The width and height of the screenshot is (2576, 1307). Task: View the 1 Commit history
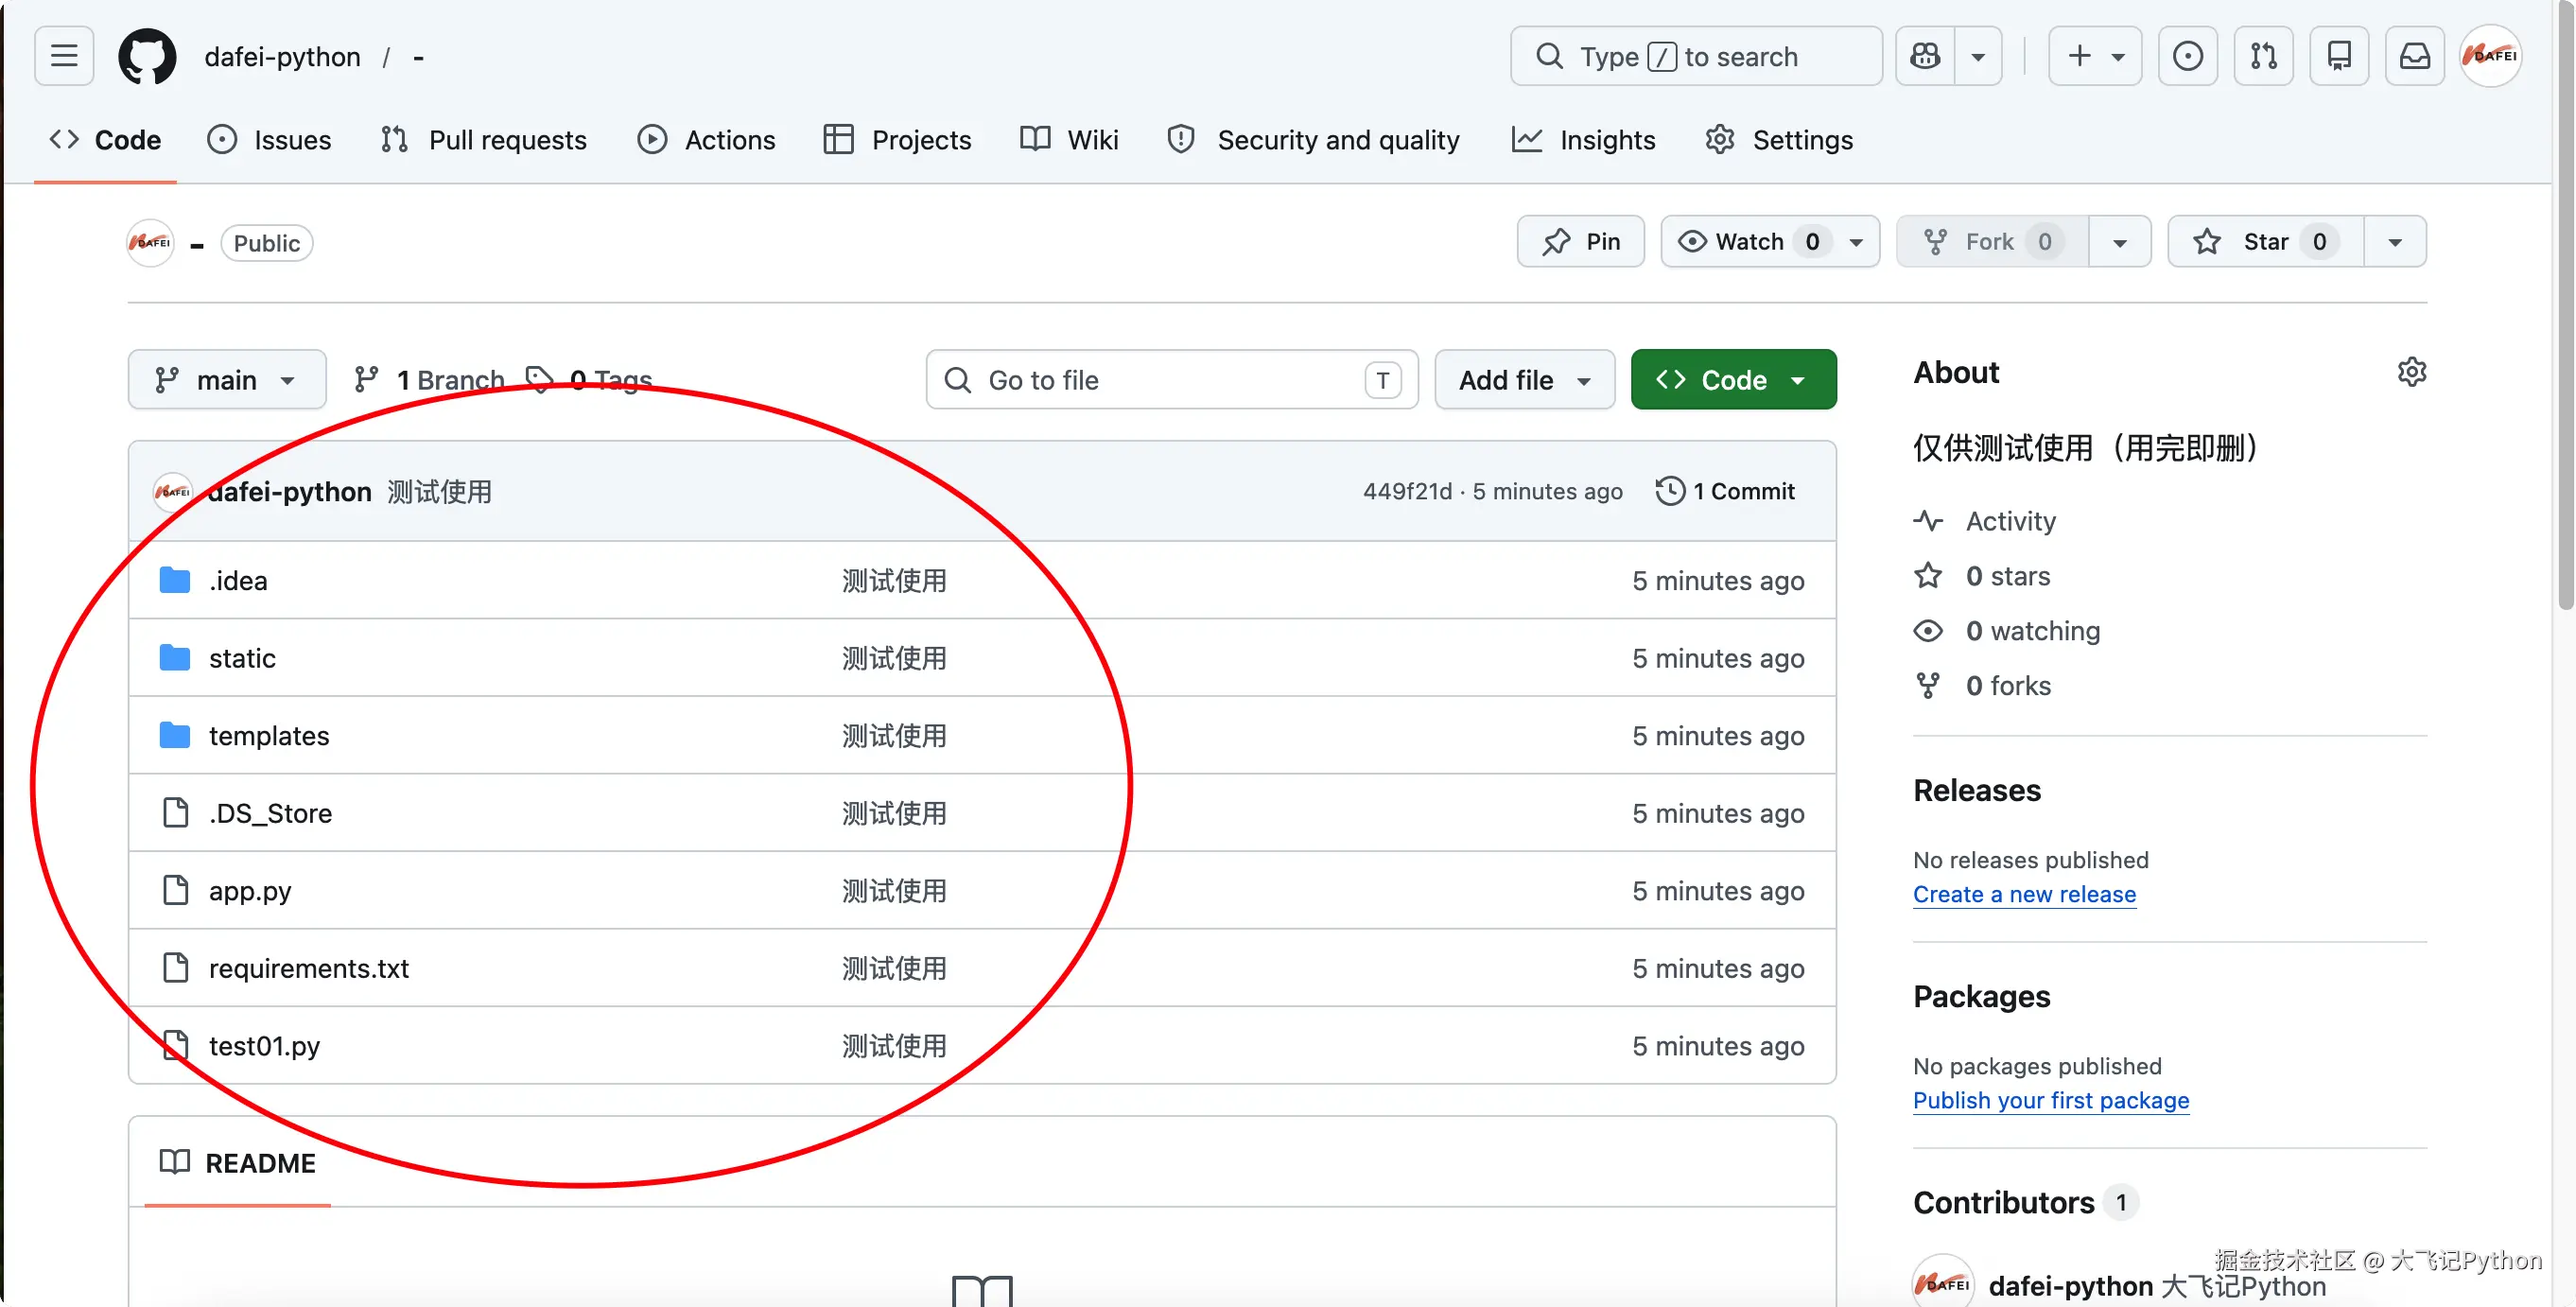1726,491
